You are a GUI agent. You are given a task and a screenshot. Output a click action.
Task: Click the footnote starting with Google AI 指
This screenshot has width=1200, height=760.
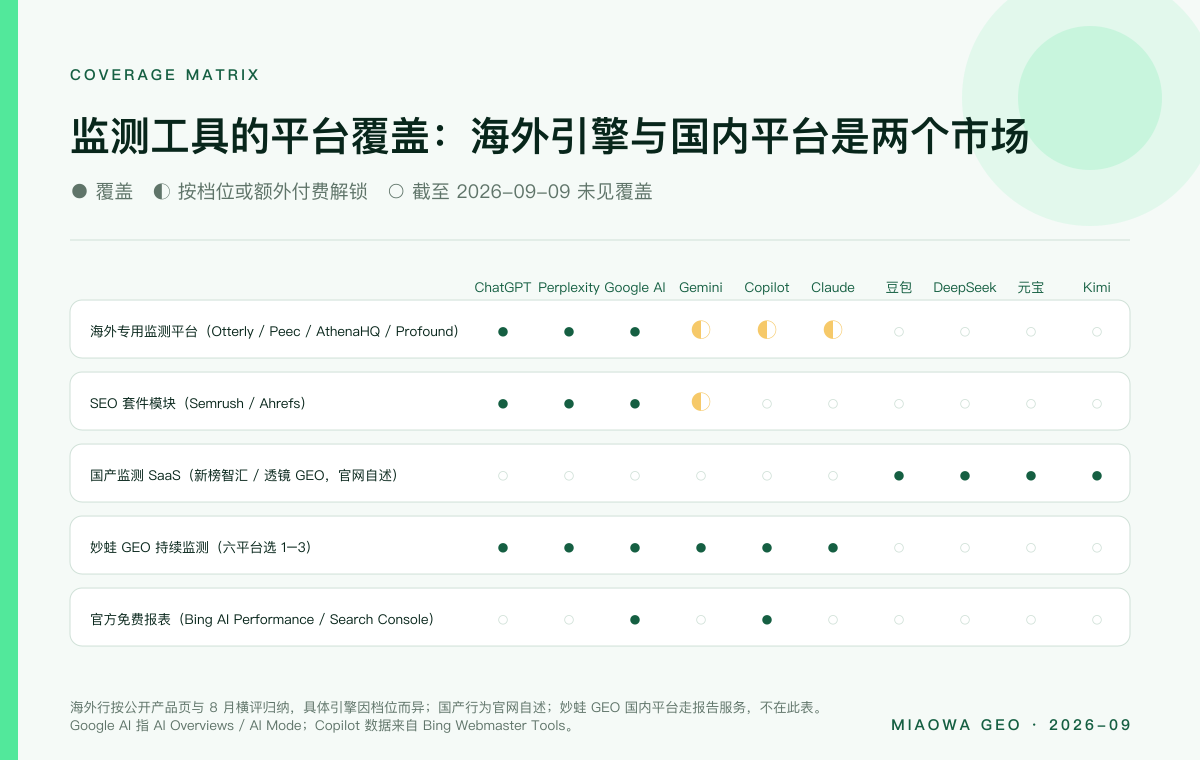point(324,725)
